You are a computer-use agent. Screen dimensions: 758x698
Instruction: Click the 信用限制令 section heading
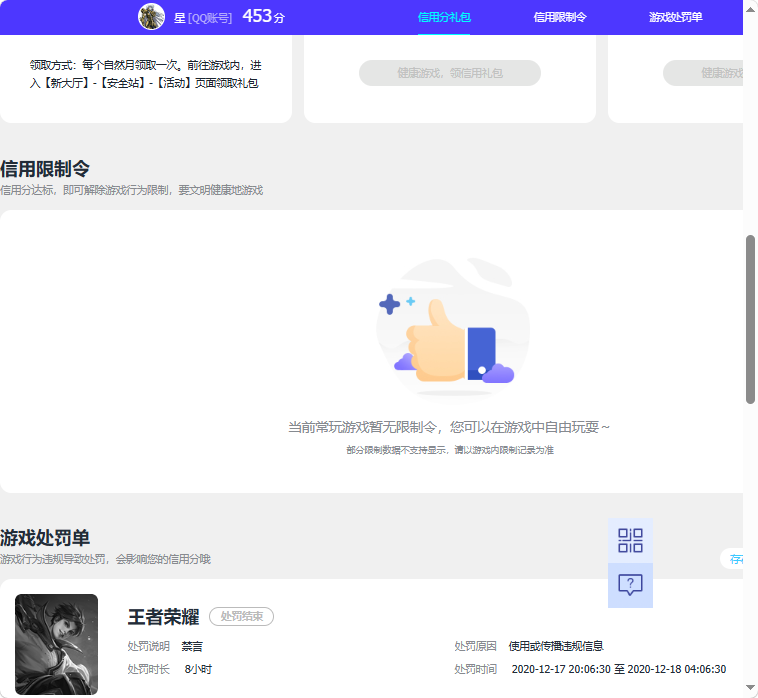click(45, 169)
